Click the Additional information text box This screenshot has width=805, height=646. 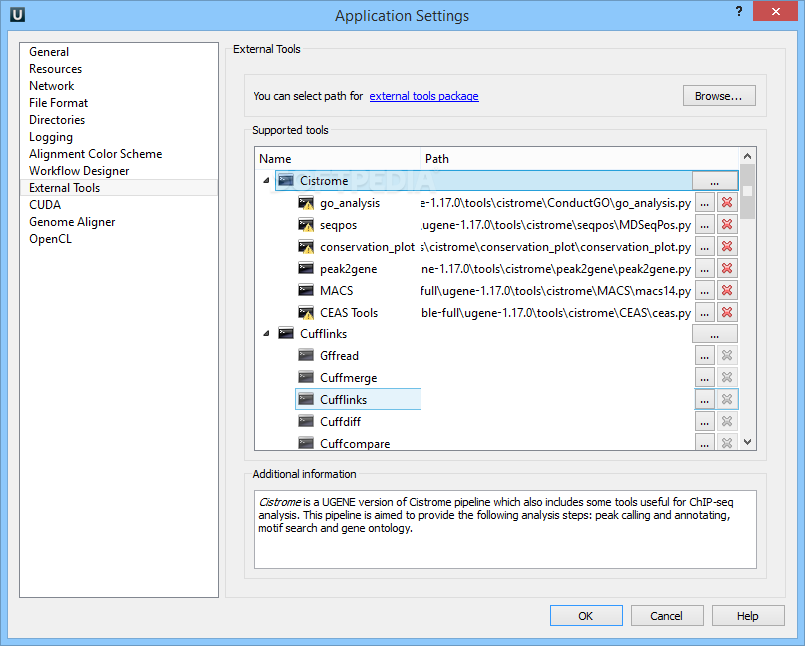coord(505,529)
